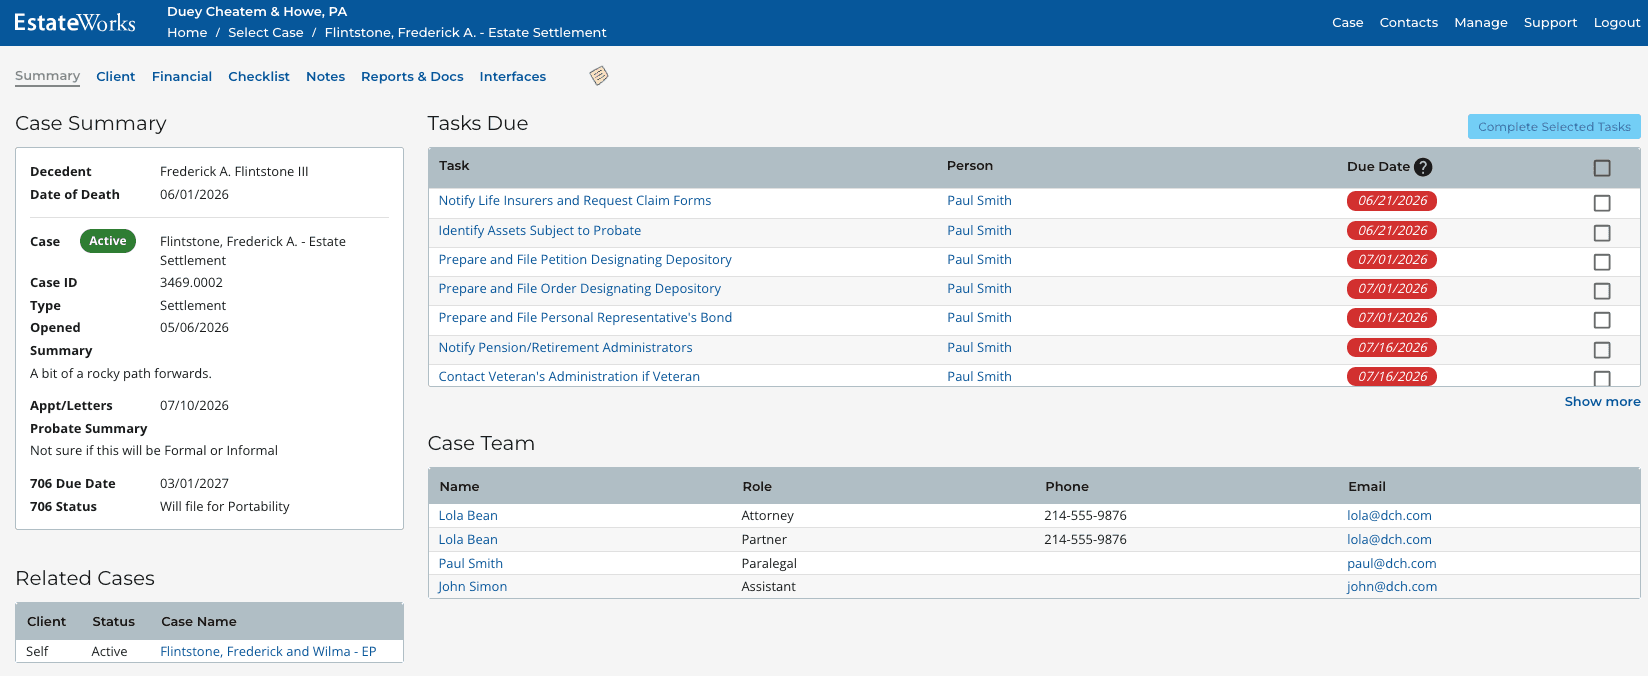Image resolution: width=1648 pixels, height=676 pixels.
Task: Open Contacts in top navigation
Action: pos(1408,22)
